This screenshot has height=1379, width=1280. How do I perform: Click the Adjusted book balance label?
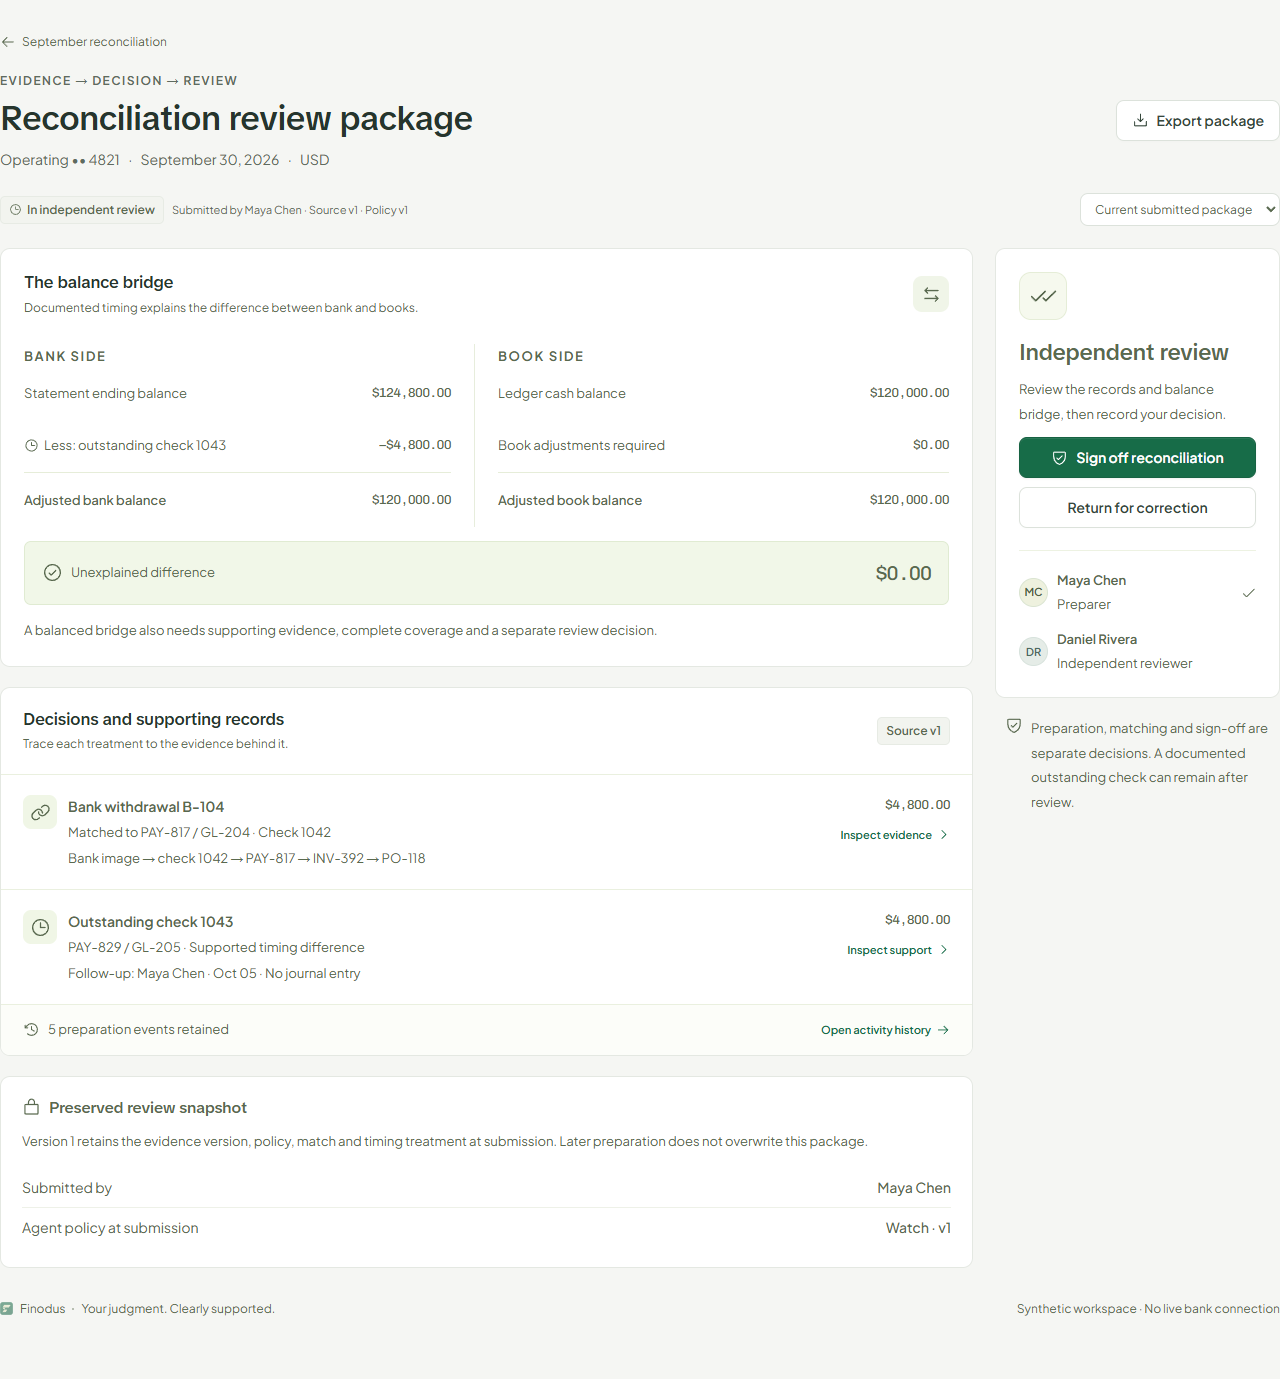[x=570, y=501]
